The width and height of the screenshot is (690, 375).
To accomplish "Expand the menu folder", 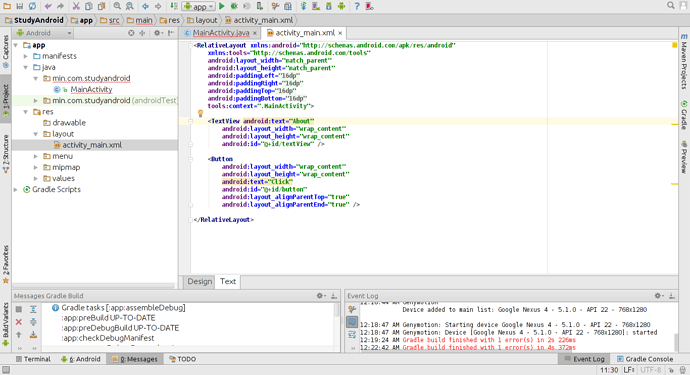I will 36,156.
